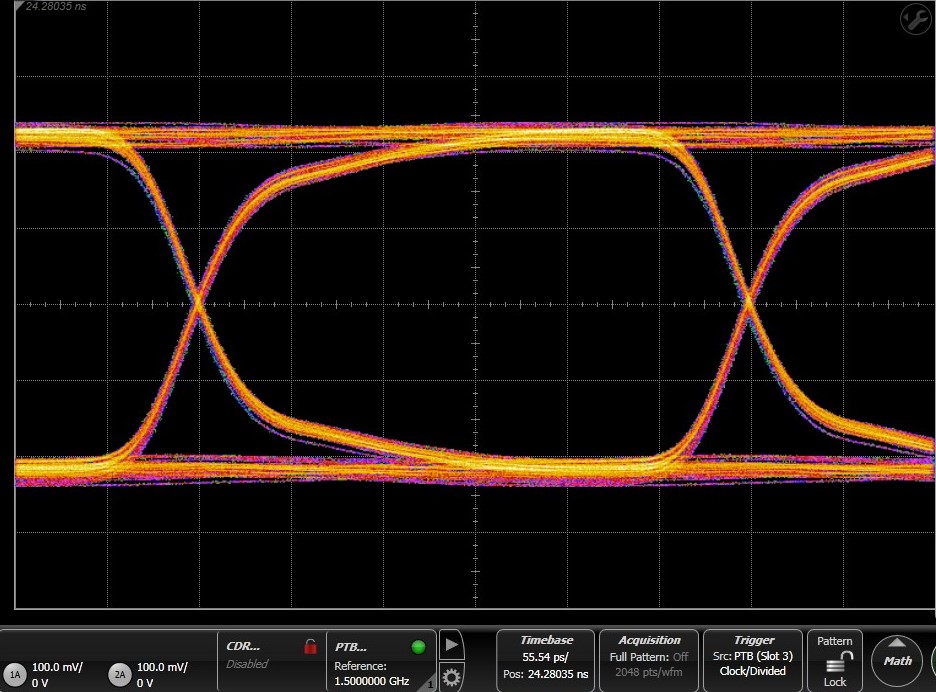Toggle Full Pattern Off in Acquisition
Viewport: 936px width, 692px height.
pos(649,657)
